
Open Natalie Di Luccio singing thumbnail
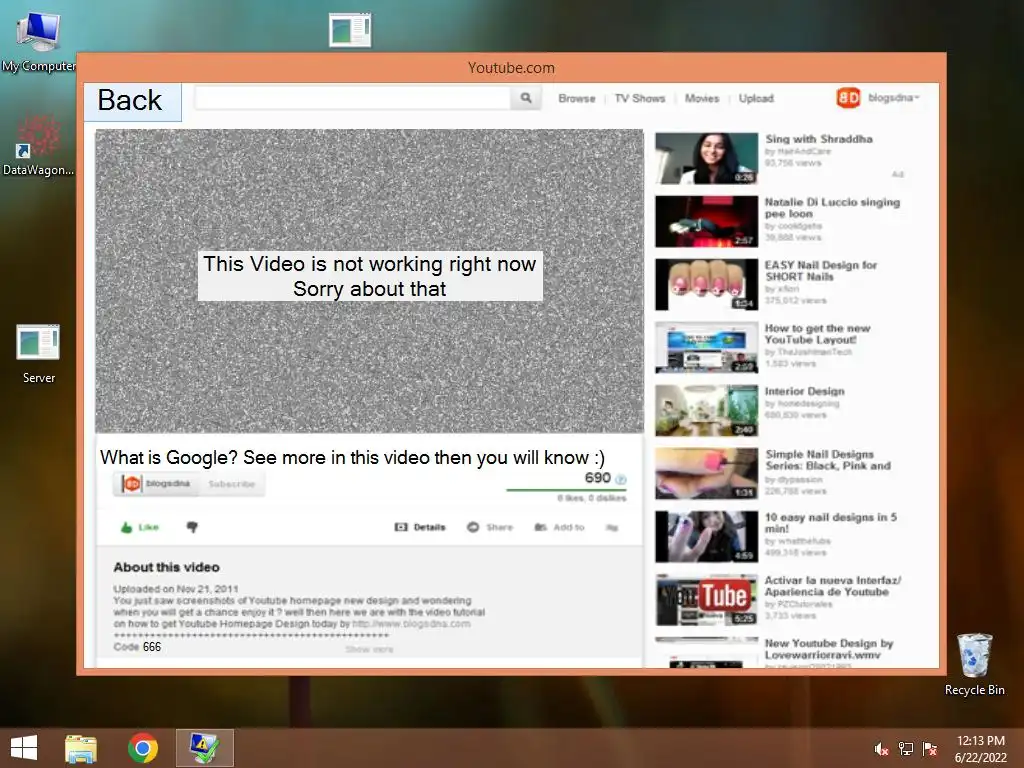point(707,221)
